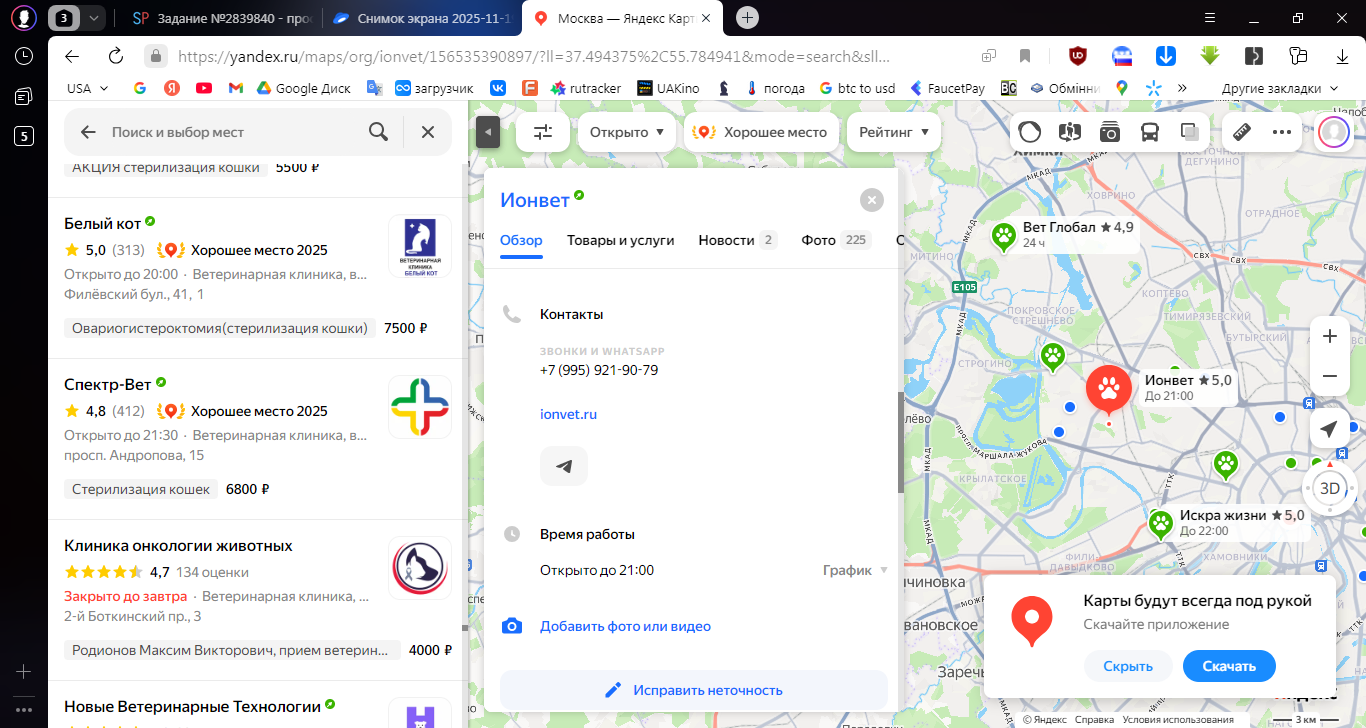The image size is (1366, 728).
Task: Go back with browser back arrow
Action: coord(71,56)
